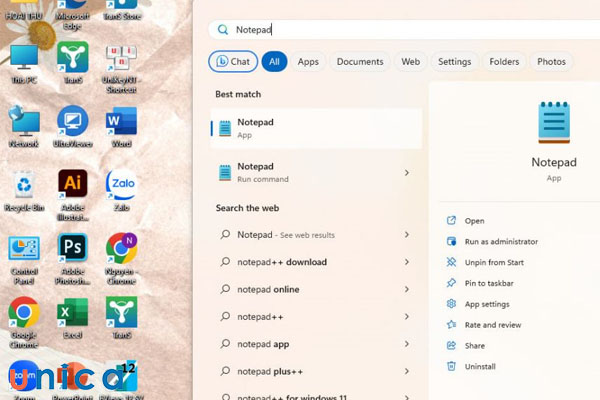Image resolution: width=600 pixels, height=400 pixels.
Task: Switch to the Folders filter tab
Action: [x=504, y=61]
